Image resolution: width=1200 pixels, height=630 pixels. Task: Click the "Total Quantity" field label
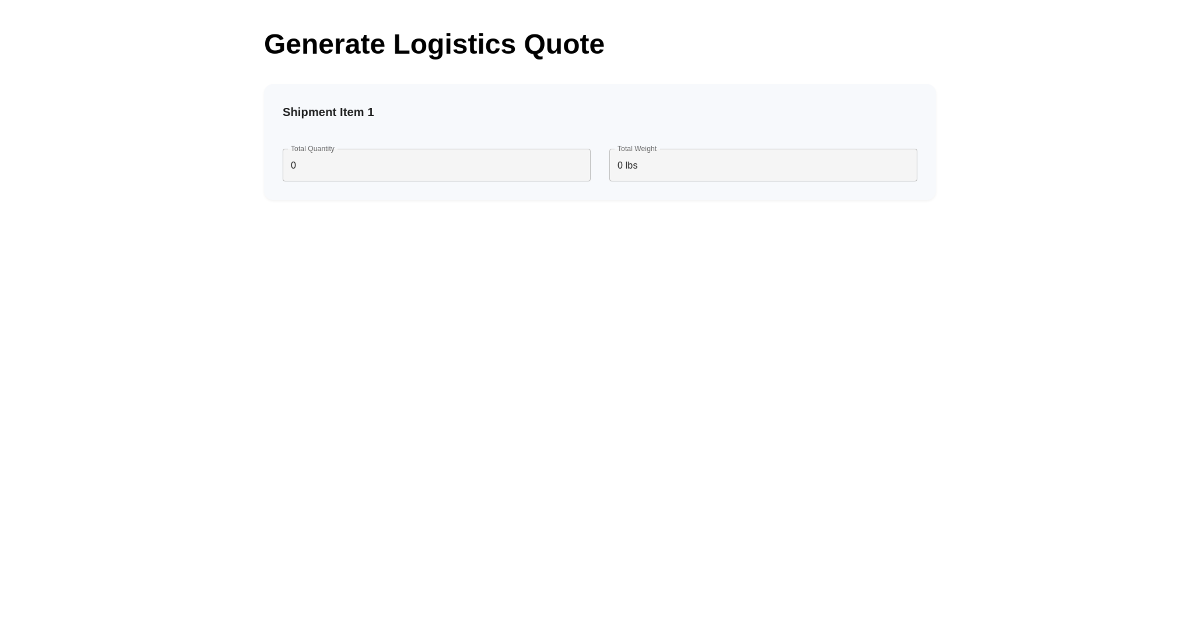point(313,149)
